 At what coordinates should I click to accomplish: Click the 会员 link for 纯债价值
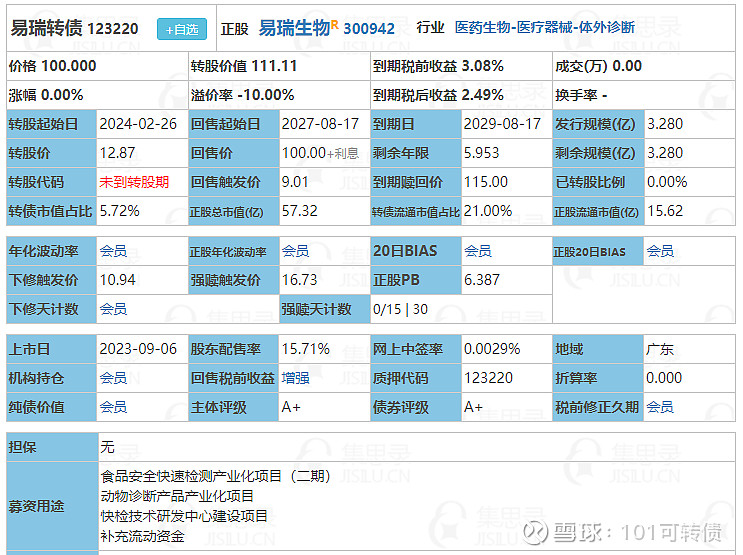113,407
